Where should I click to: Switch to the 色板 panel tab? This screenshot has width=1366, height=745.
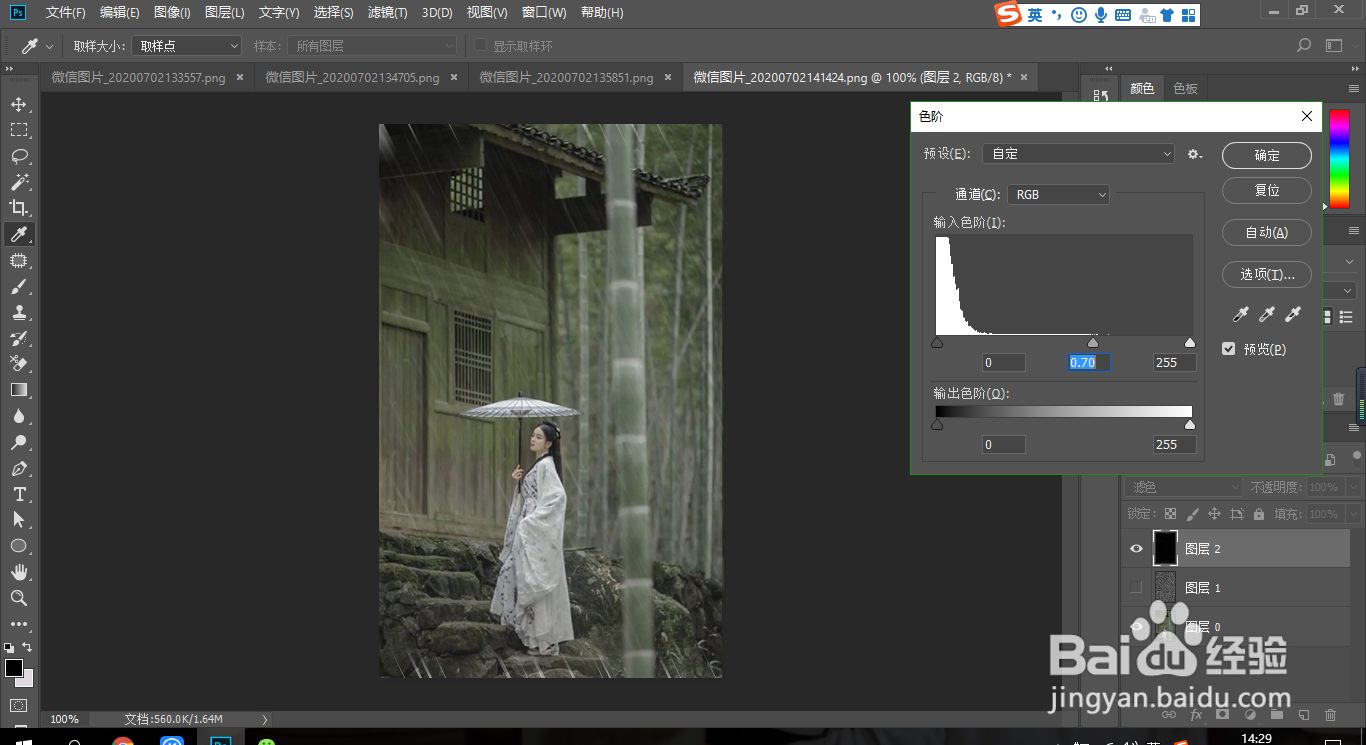[x=1186, y=88]
